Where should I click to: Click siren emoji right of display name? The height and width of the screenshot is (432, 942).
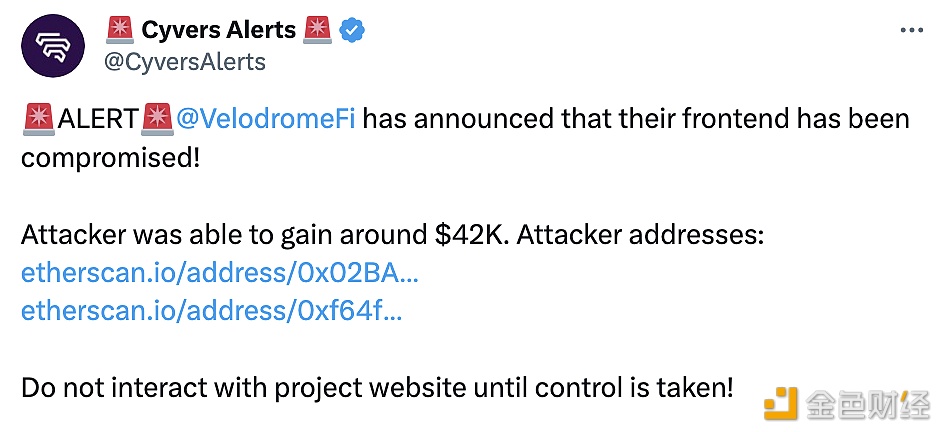pyautogui.click(x=318, y=30)
